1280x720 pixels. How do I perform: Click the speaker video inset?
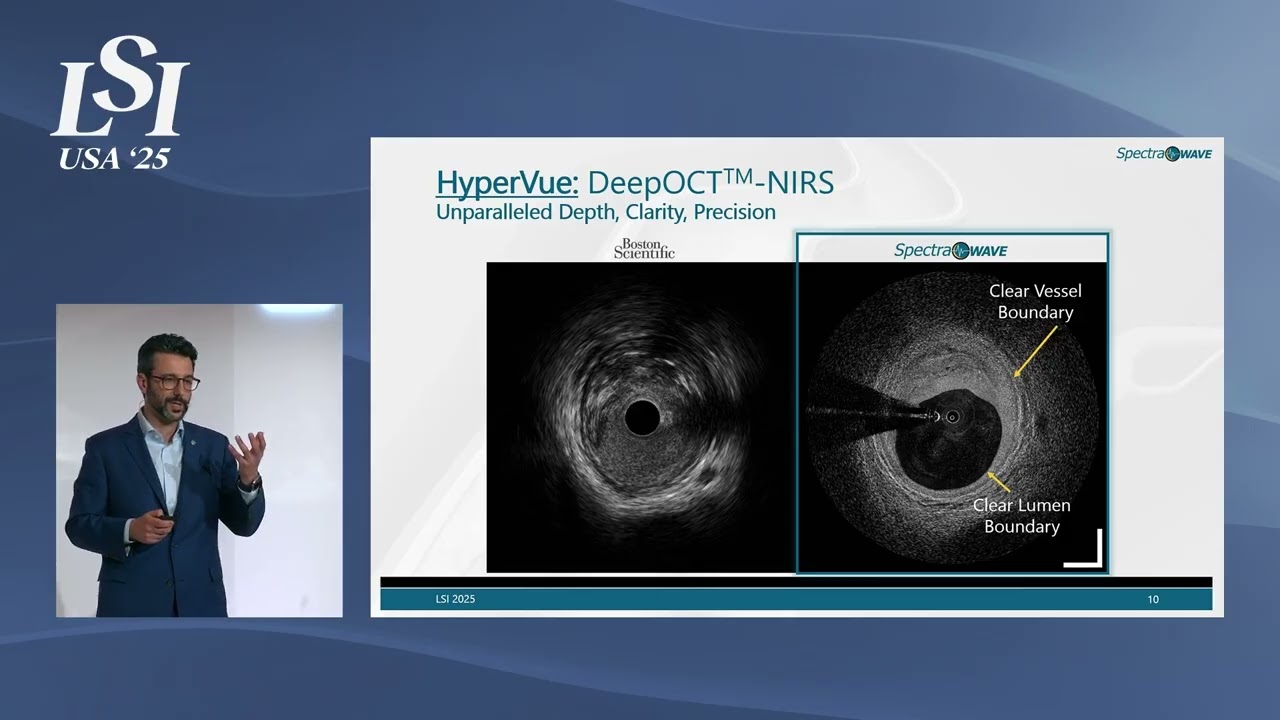pyautogui.click(x=199, y=460)
